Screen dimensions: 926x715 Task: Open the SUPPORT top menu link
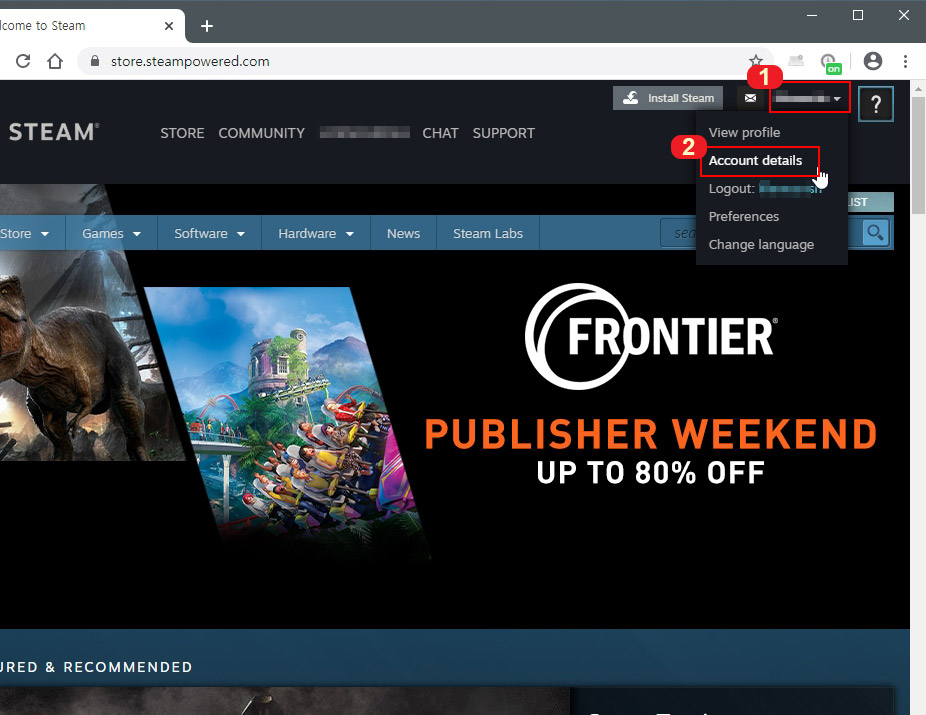[x=503, y=133]
